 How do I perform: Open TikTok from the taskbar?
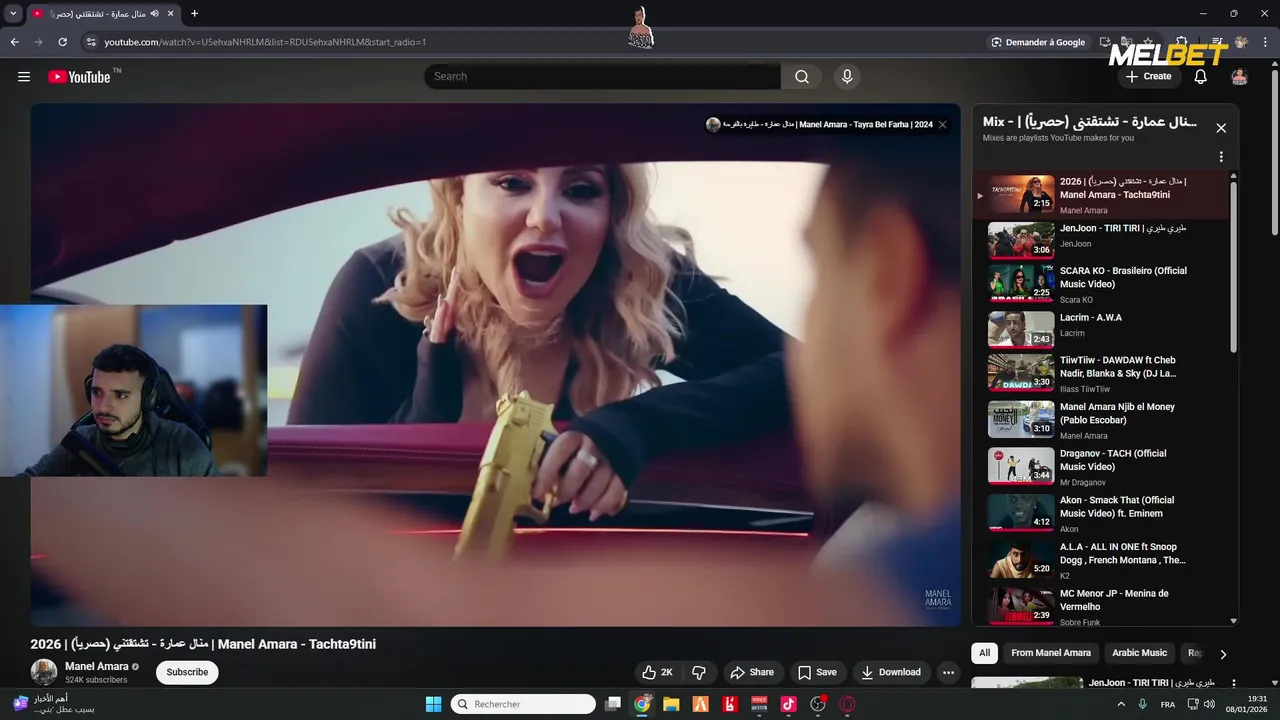coord(788,704)
